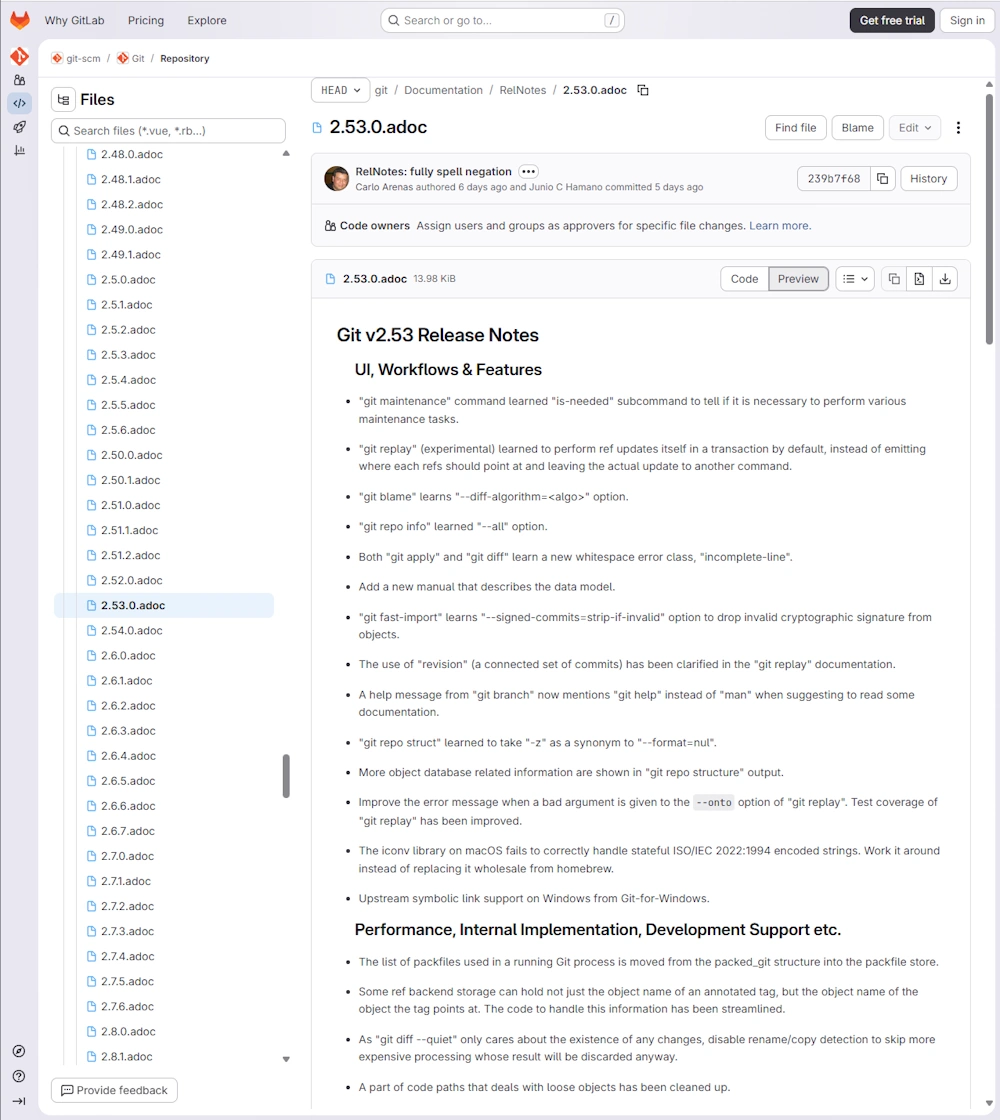Open the Pricing menu item
Image resolution: width=1000 pixels, height=1120 pixels.
[146, 20]
